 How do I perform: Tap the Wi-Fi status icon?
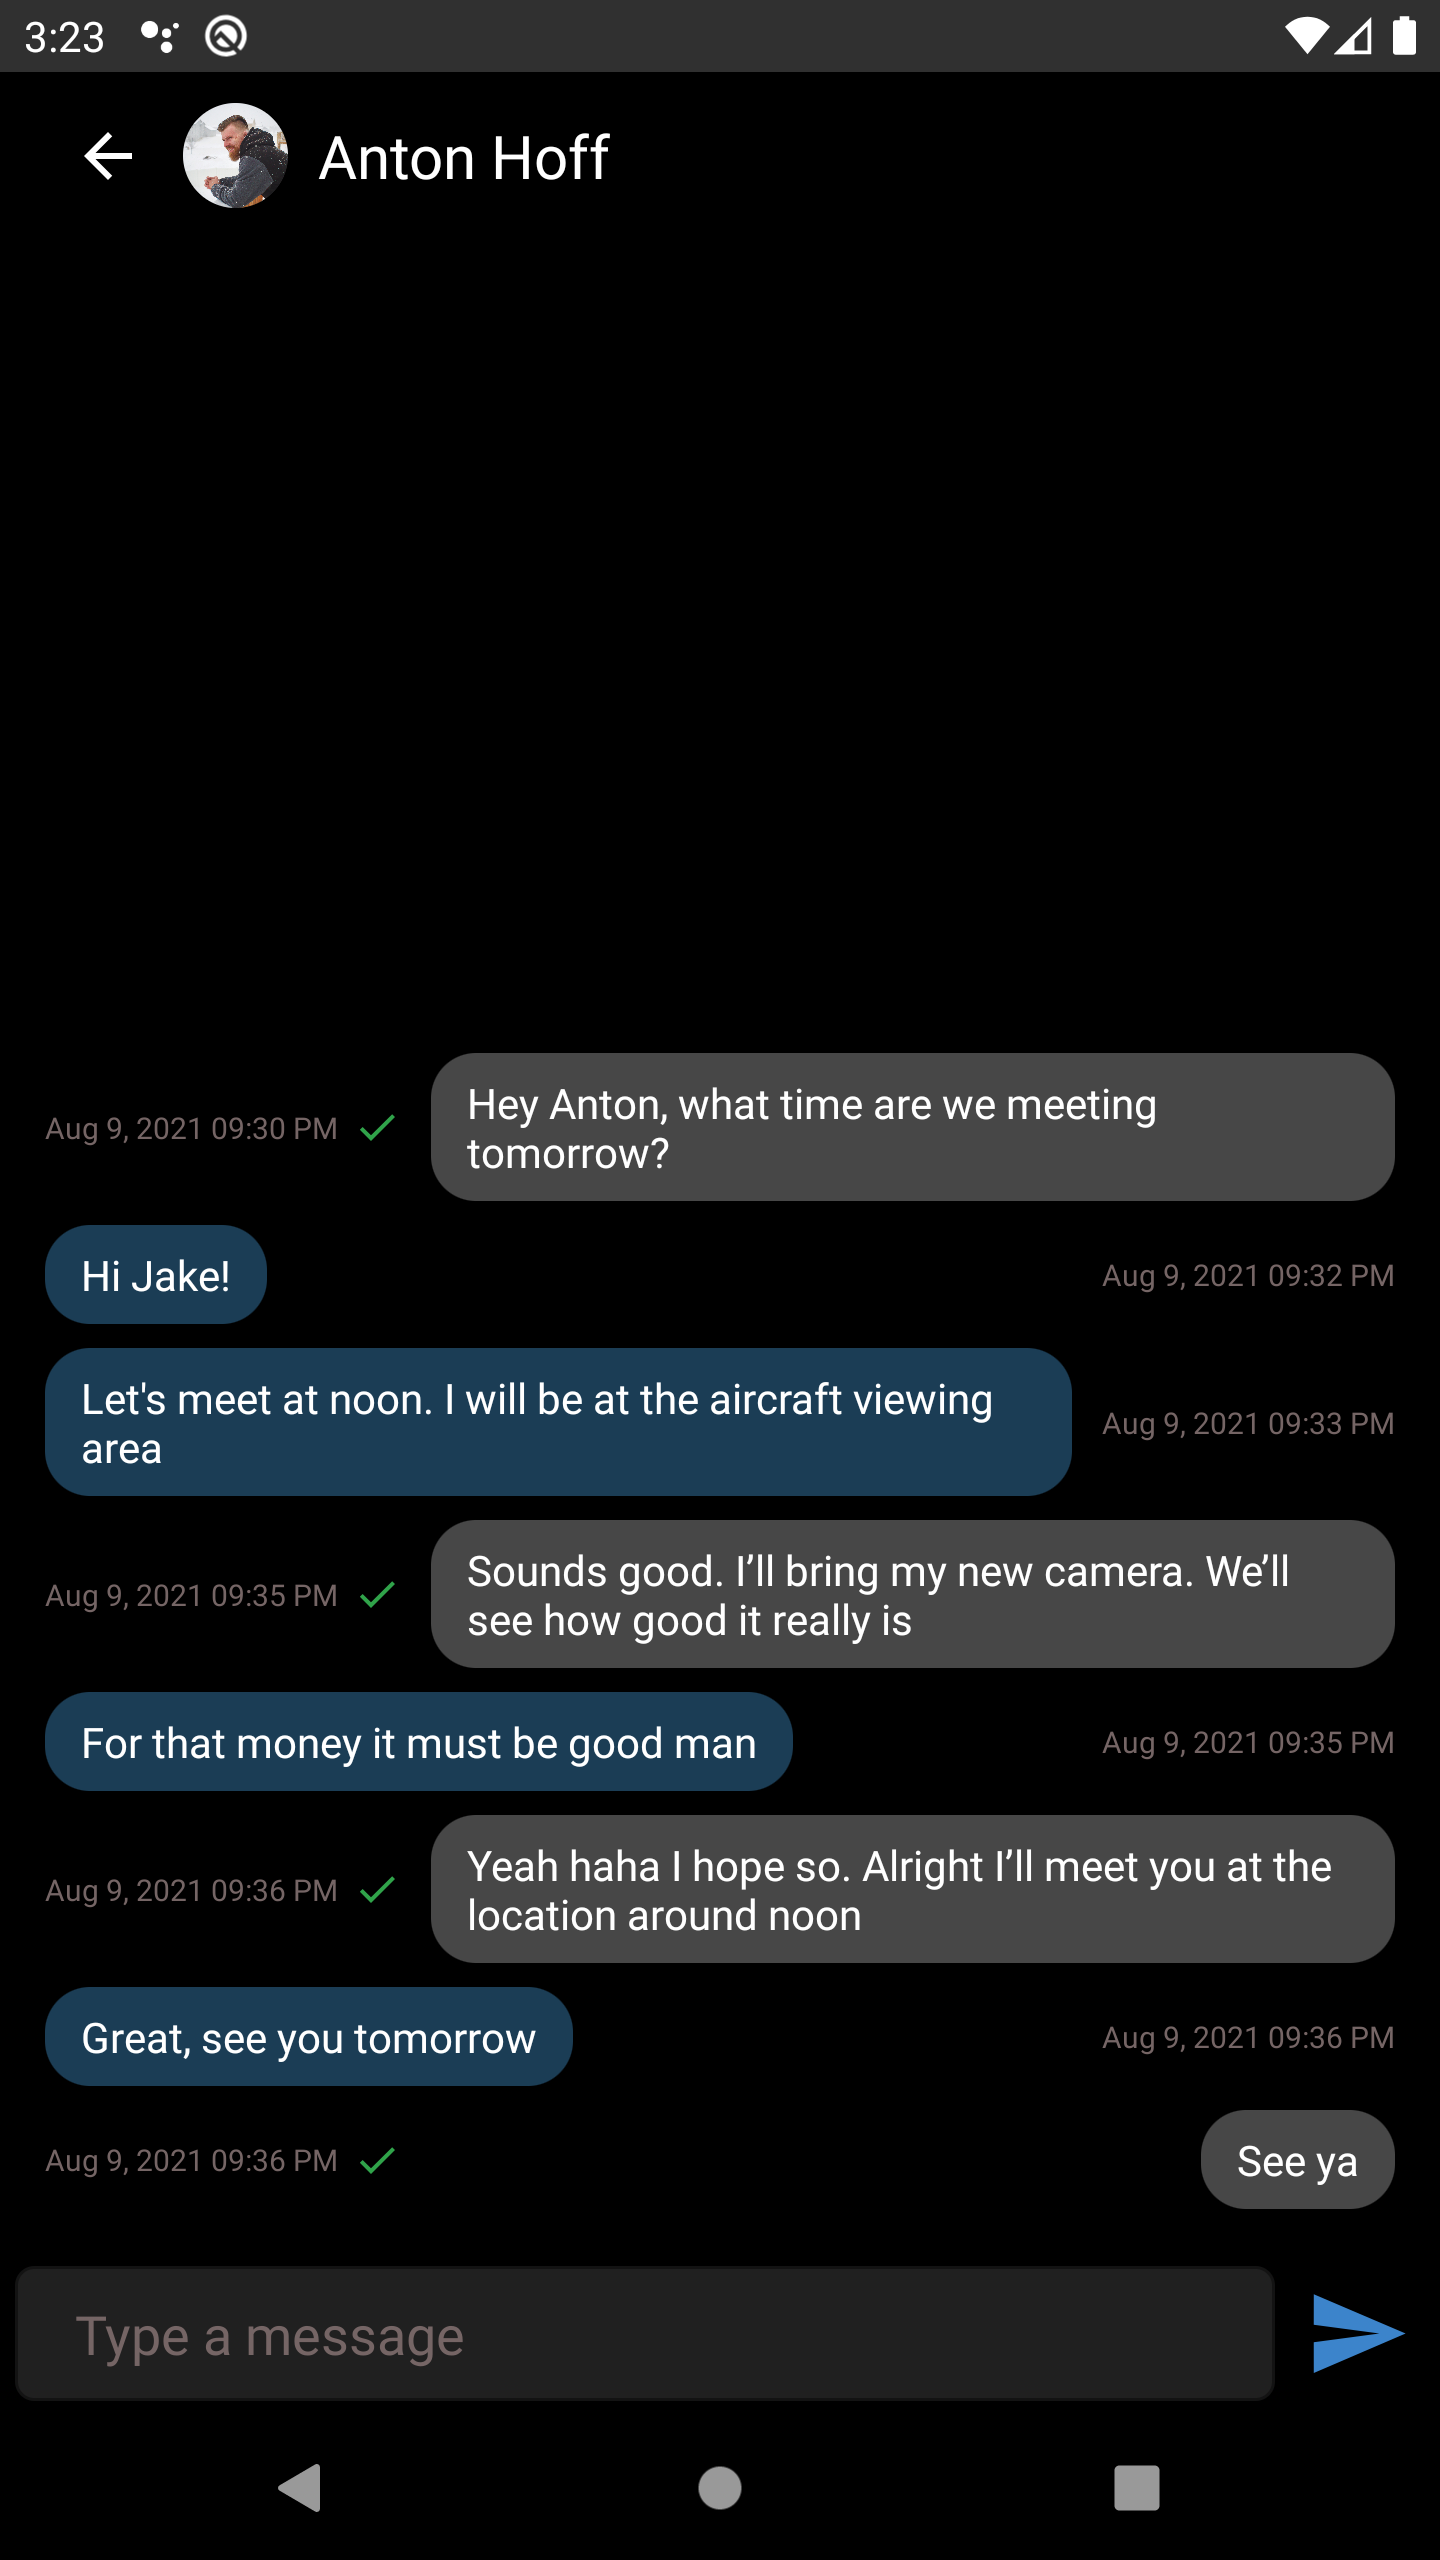click(1305, 37)
